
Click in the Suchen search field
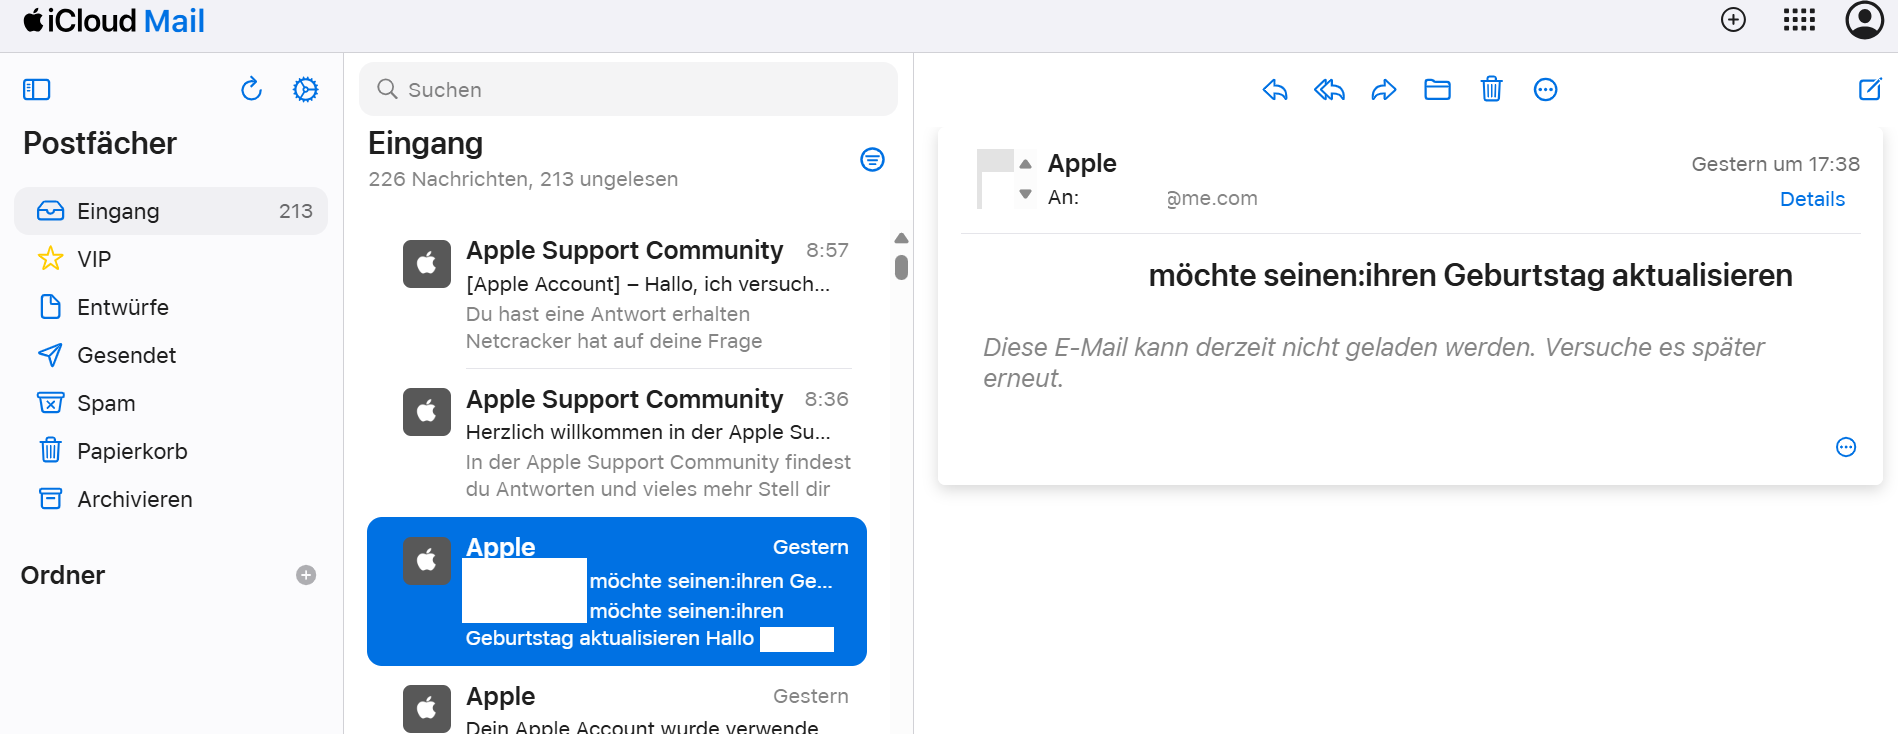[628, 89]
